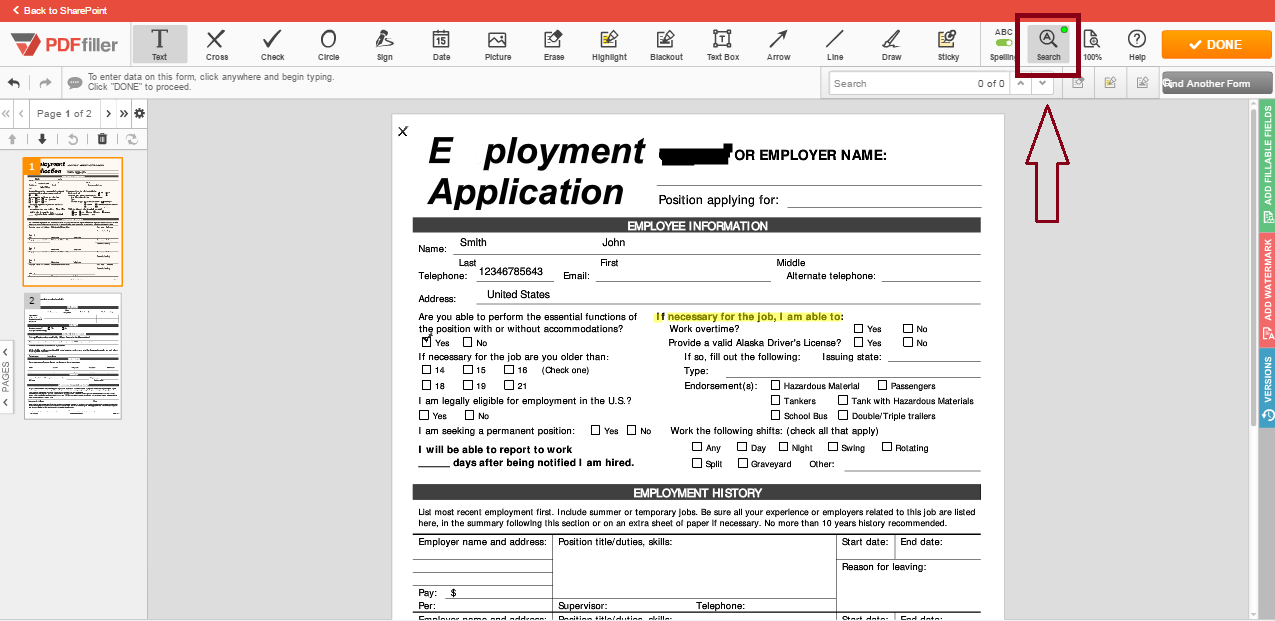The height and width of the screenshot is (621, 1275).
Task: Click the PDFfiller logo
Action: [65, 45]
